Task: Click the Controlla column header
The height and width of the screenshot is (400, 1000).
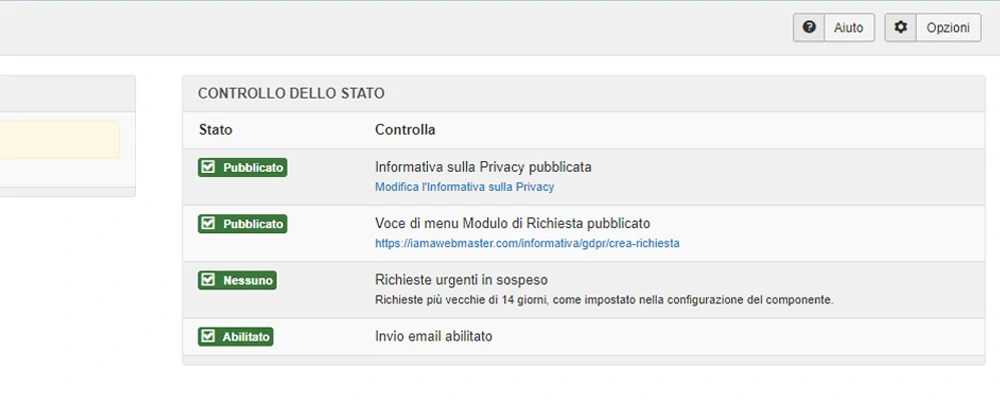Action: click(x=405, y=130)
